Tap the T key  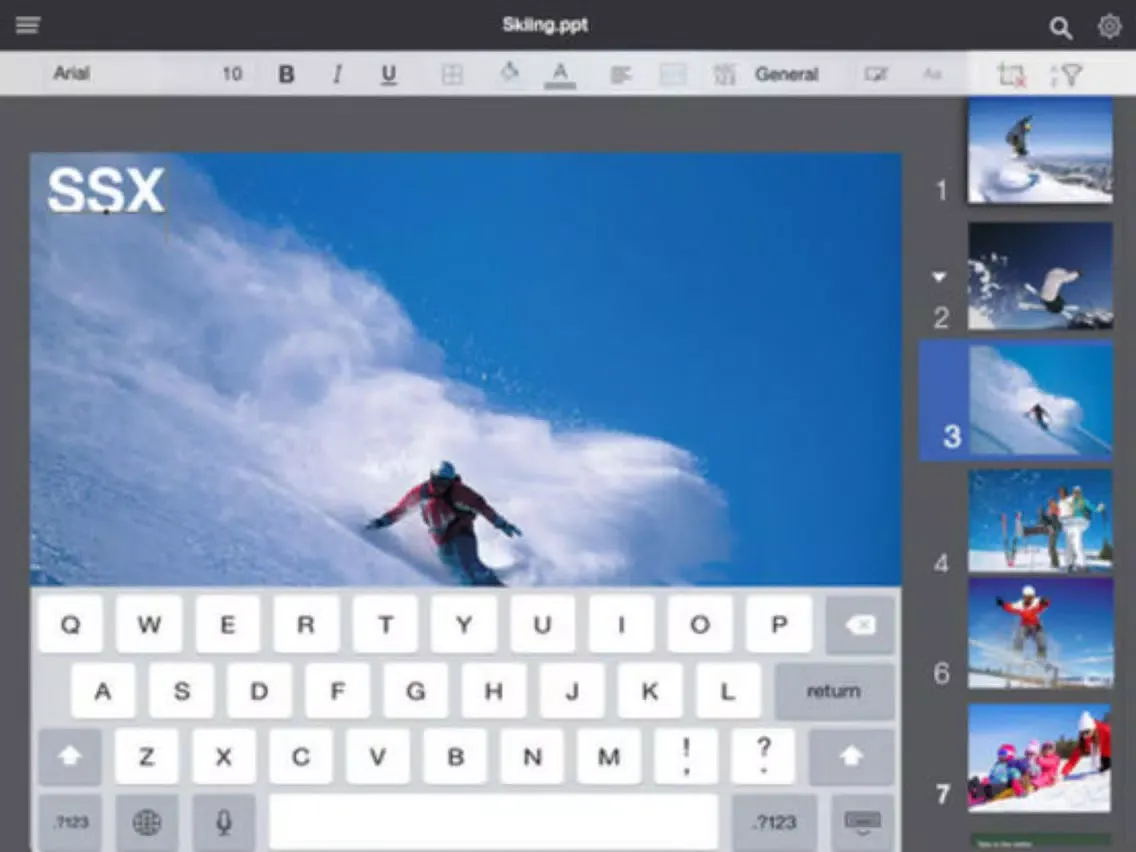(385, 625)
